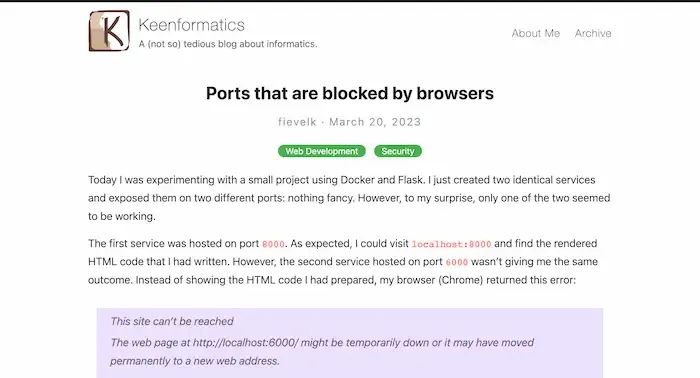Viewport: 700px width, 378px height.
Task: Click the post date March 20, 2023
Action: click(x=375, y=122)
